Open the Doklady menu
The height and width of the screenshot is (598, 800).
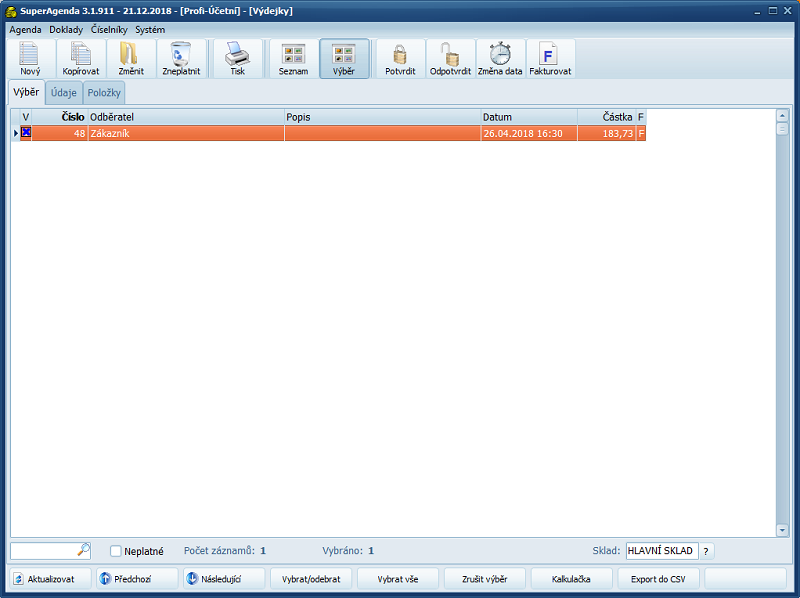(66, 30)
